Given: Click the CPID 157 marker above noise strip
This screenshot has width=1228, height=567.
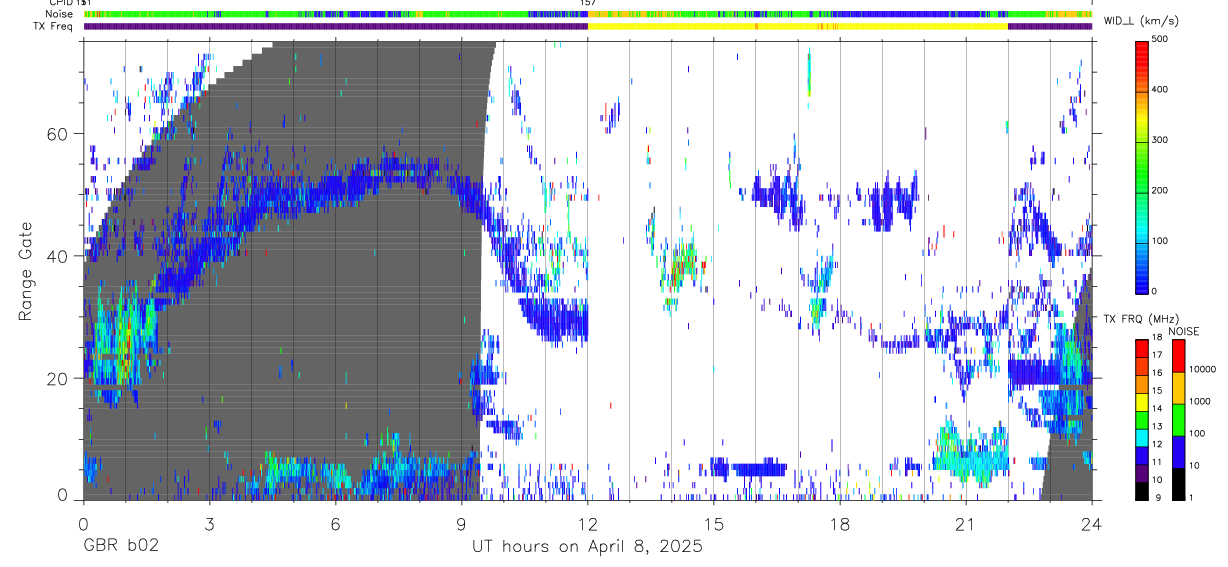Looking at the screenshot, I should pos(589,3).
